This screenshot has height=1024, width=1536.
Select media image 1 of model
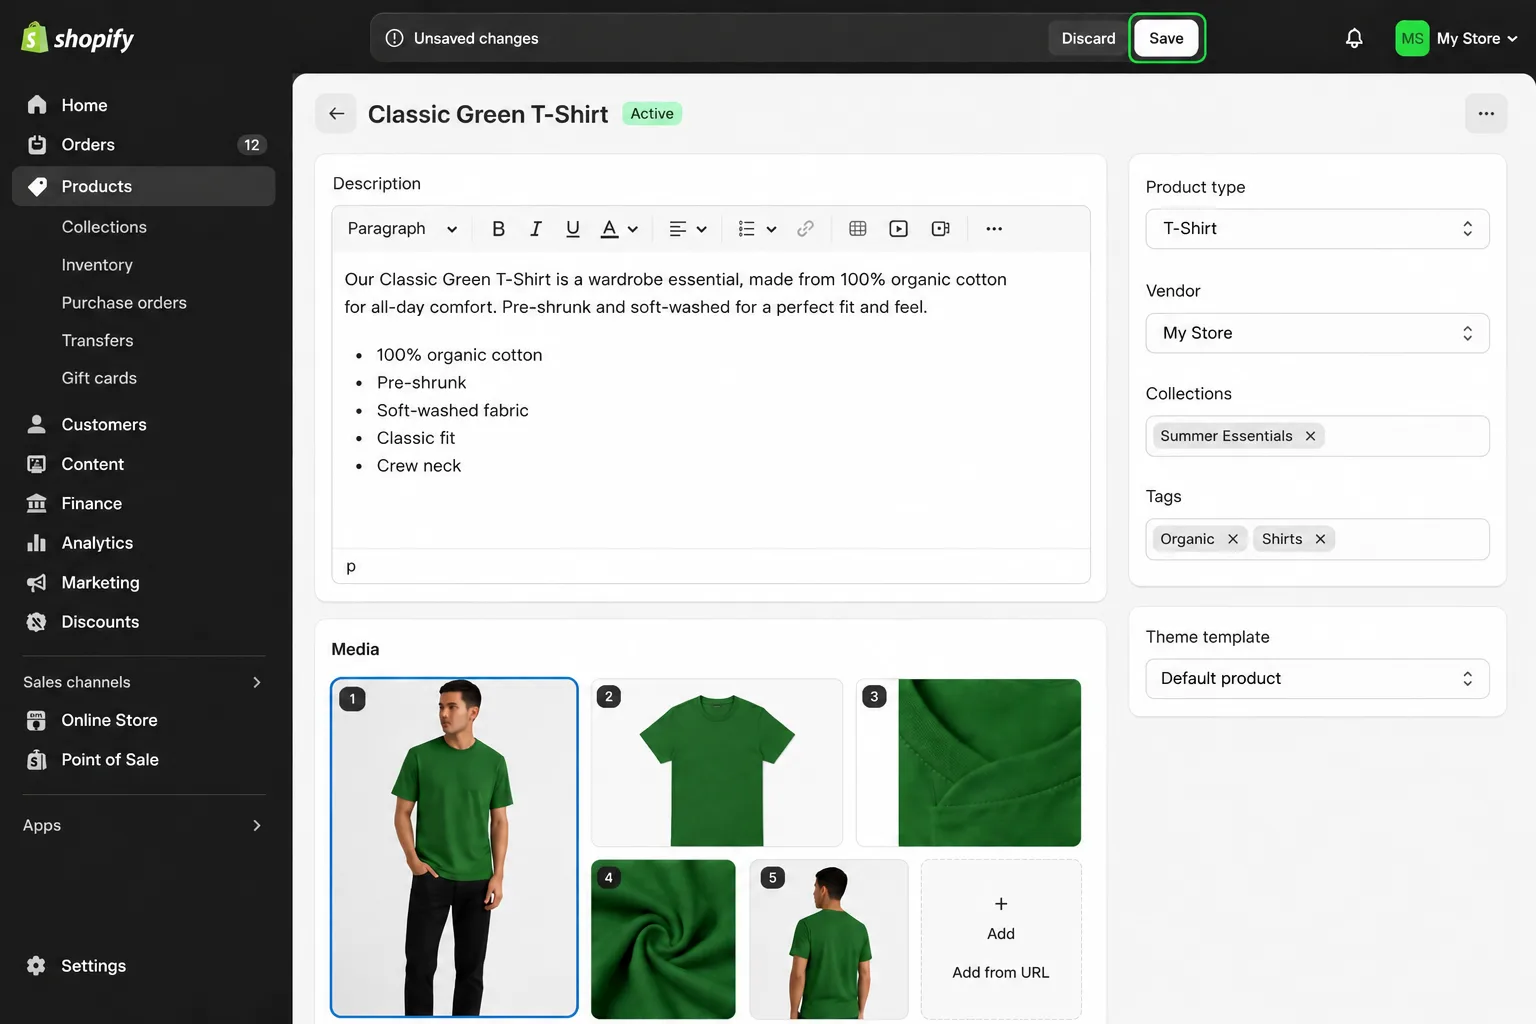[454, 848]
